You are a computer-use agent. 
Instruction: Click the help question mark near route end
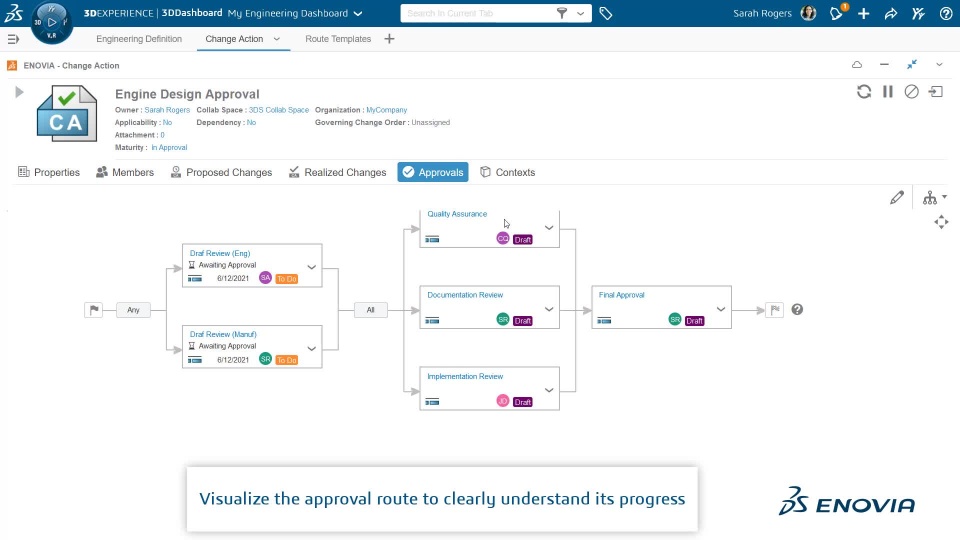[797, 310]
